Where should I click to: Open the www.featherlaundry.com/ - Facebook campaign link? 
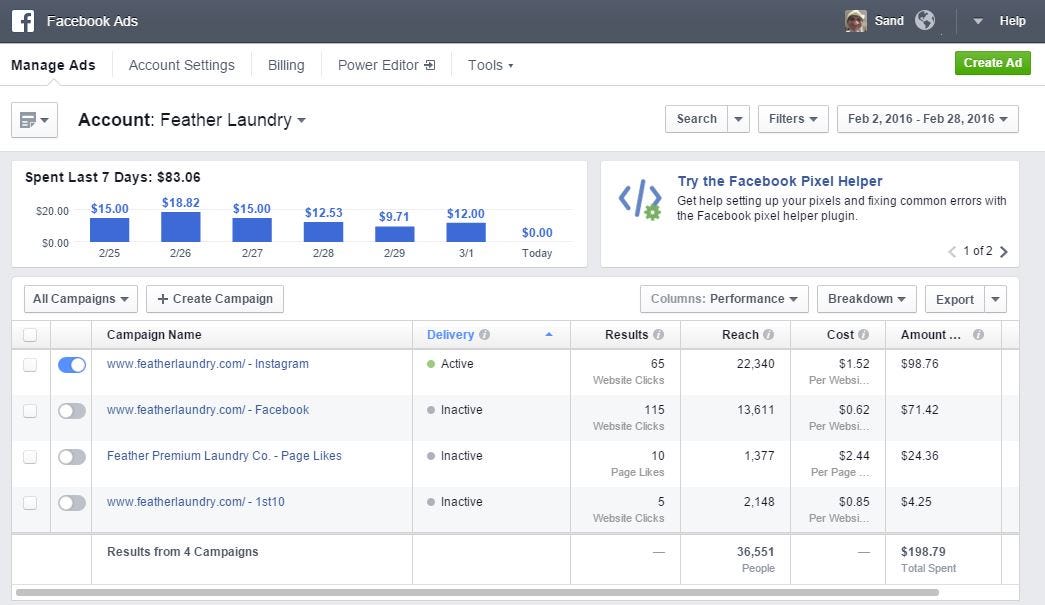(x=208, y=410)
